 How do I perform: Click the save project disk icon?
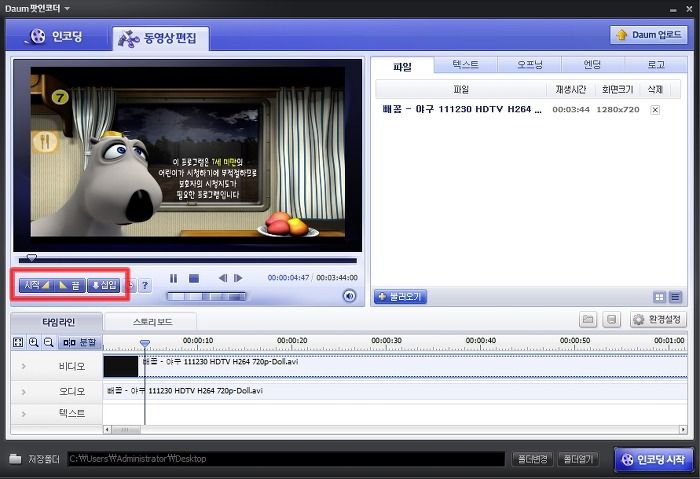click(612, 320)
